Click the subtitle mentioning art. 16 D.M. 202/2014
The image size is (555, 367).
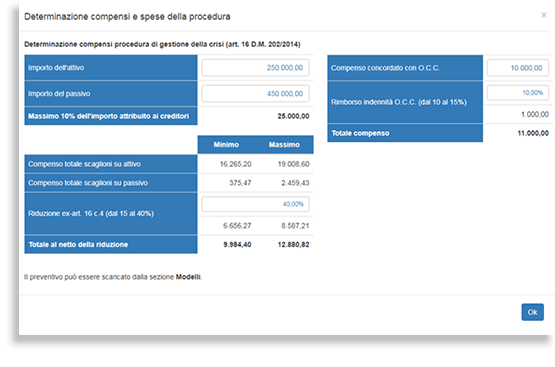162,44
